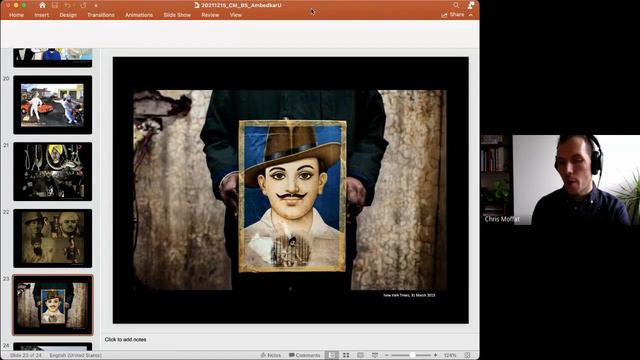Click the user account icon at top right
The height and width of the screenshot is (360, 640).
click(x=471, y=5)
